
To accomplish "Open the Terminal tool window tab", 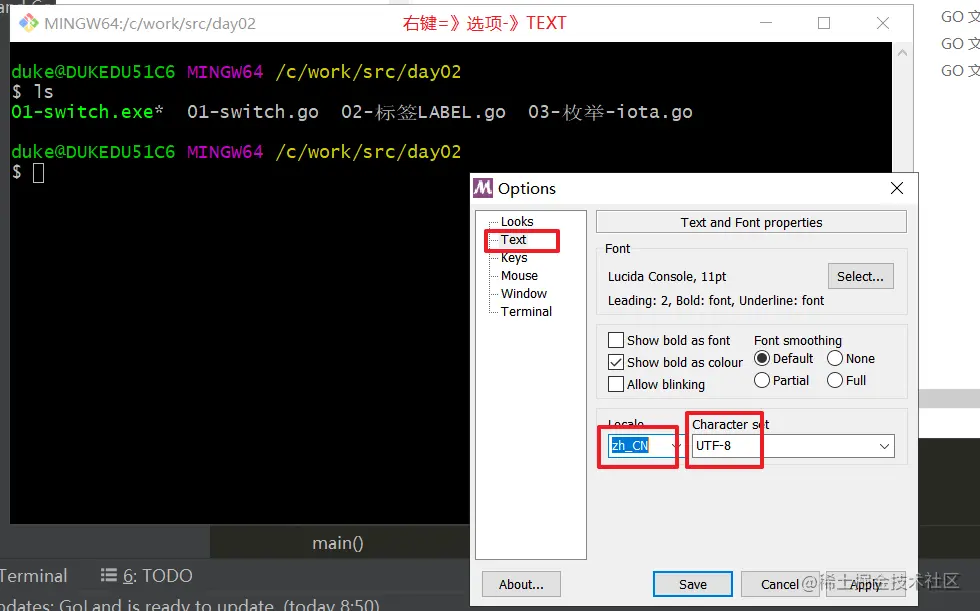I will point(33,575).
